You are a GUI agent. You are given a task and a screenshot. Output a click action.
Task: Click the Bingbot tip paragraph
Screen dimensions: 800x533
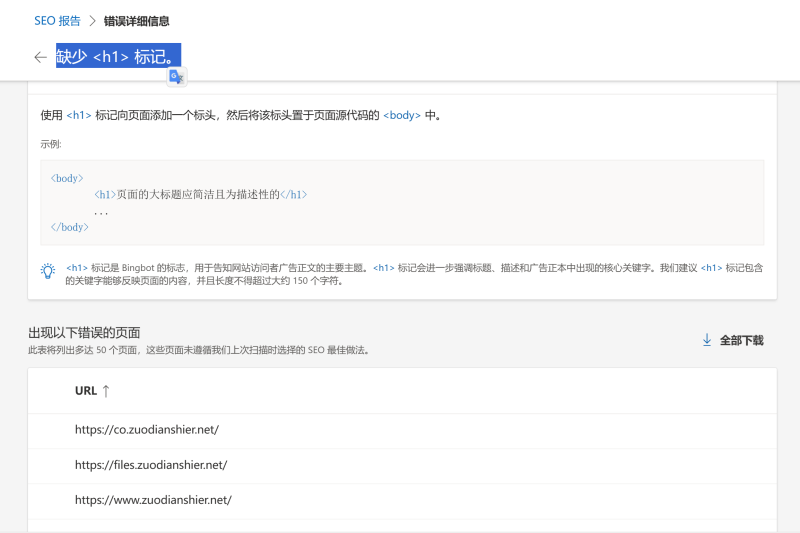(414, 274)
